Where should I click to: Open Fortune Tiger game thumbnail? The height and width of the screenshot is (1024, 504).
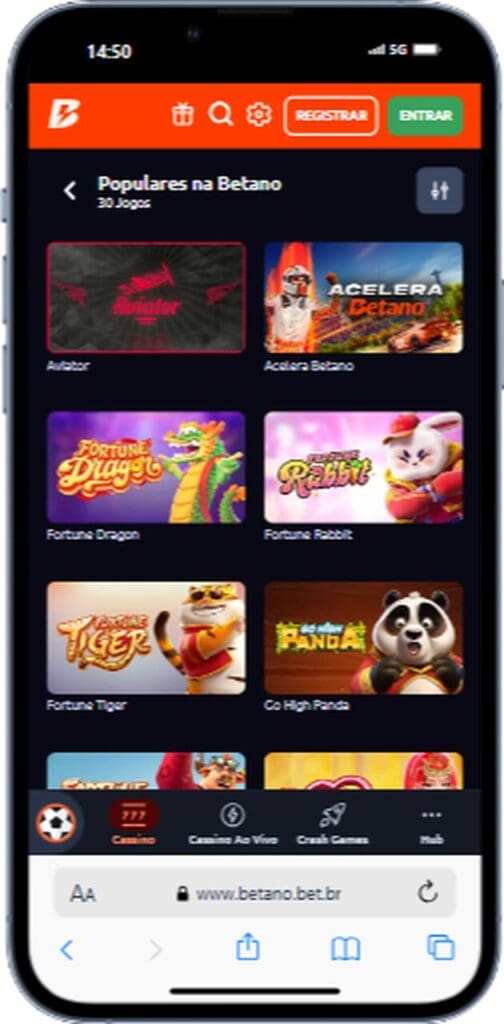146,638
